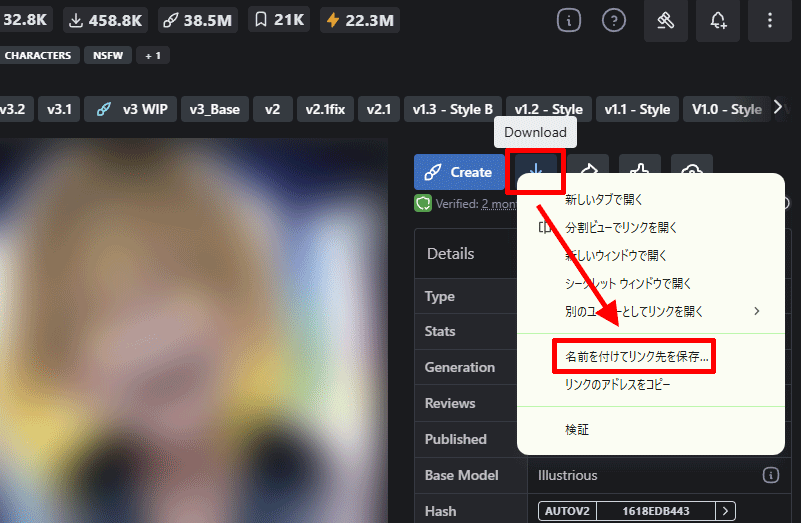801x523 pixels.
Task: Choose 名前を付けてリンク先を保存 menu entry
Action: (x=650, y=356)
